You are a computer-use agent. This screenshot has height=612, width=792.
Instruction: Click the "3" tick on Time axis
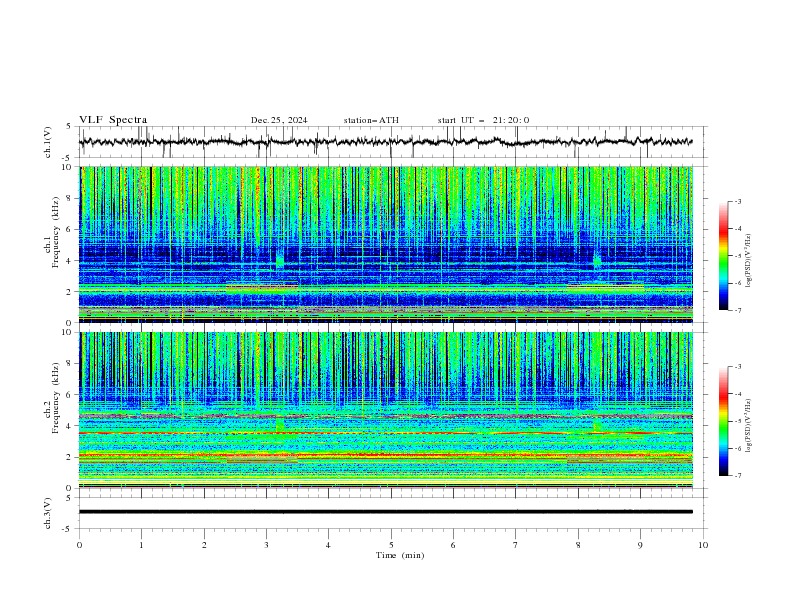266,545
